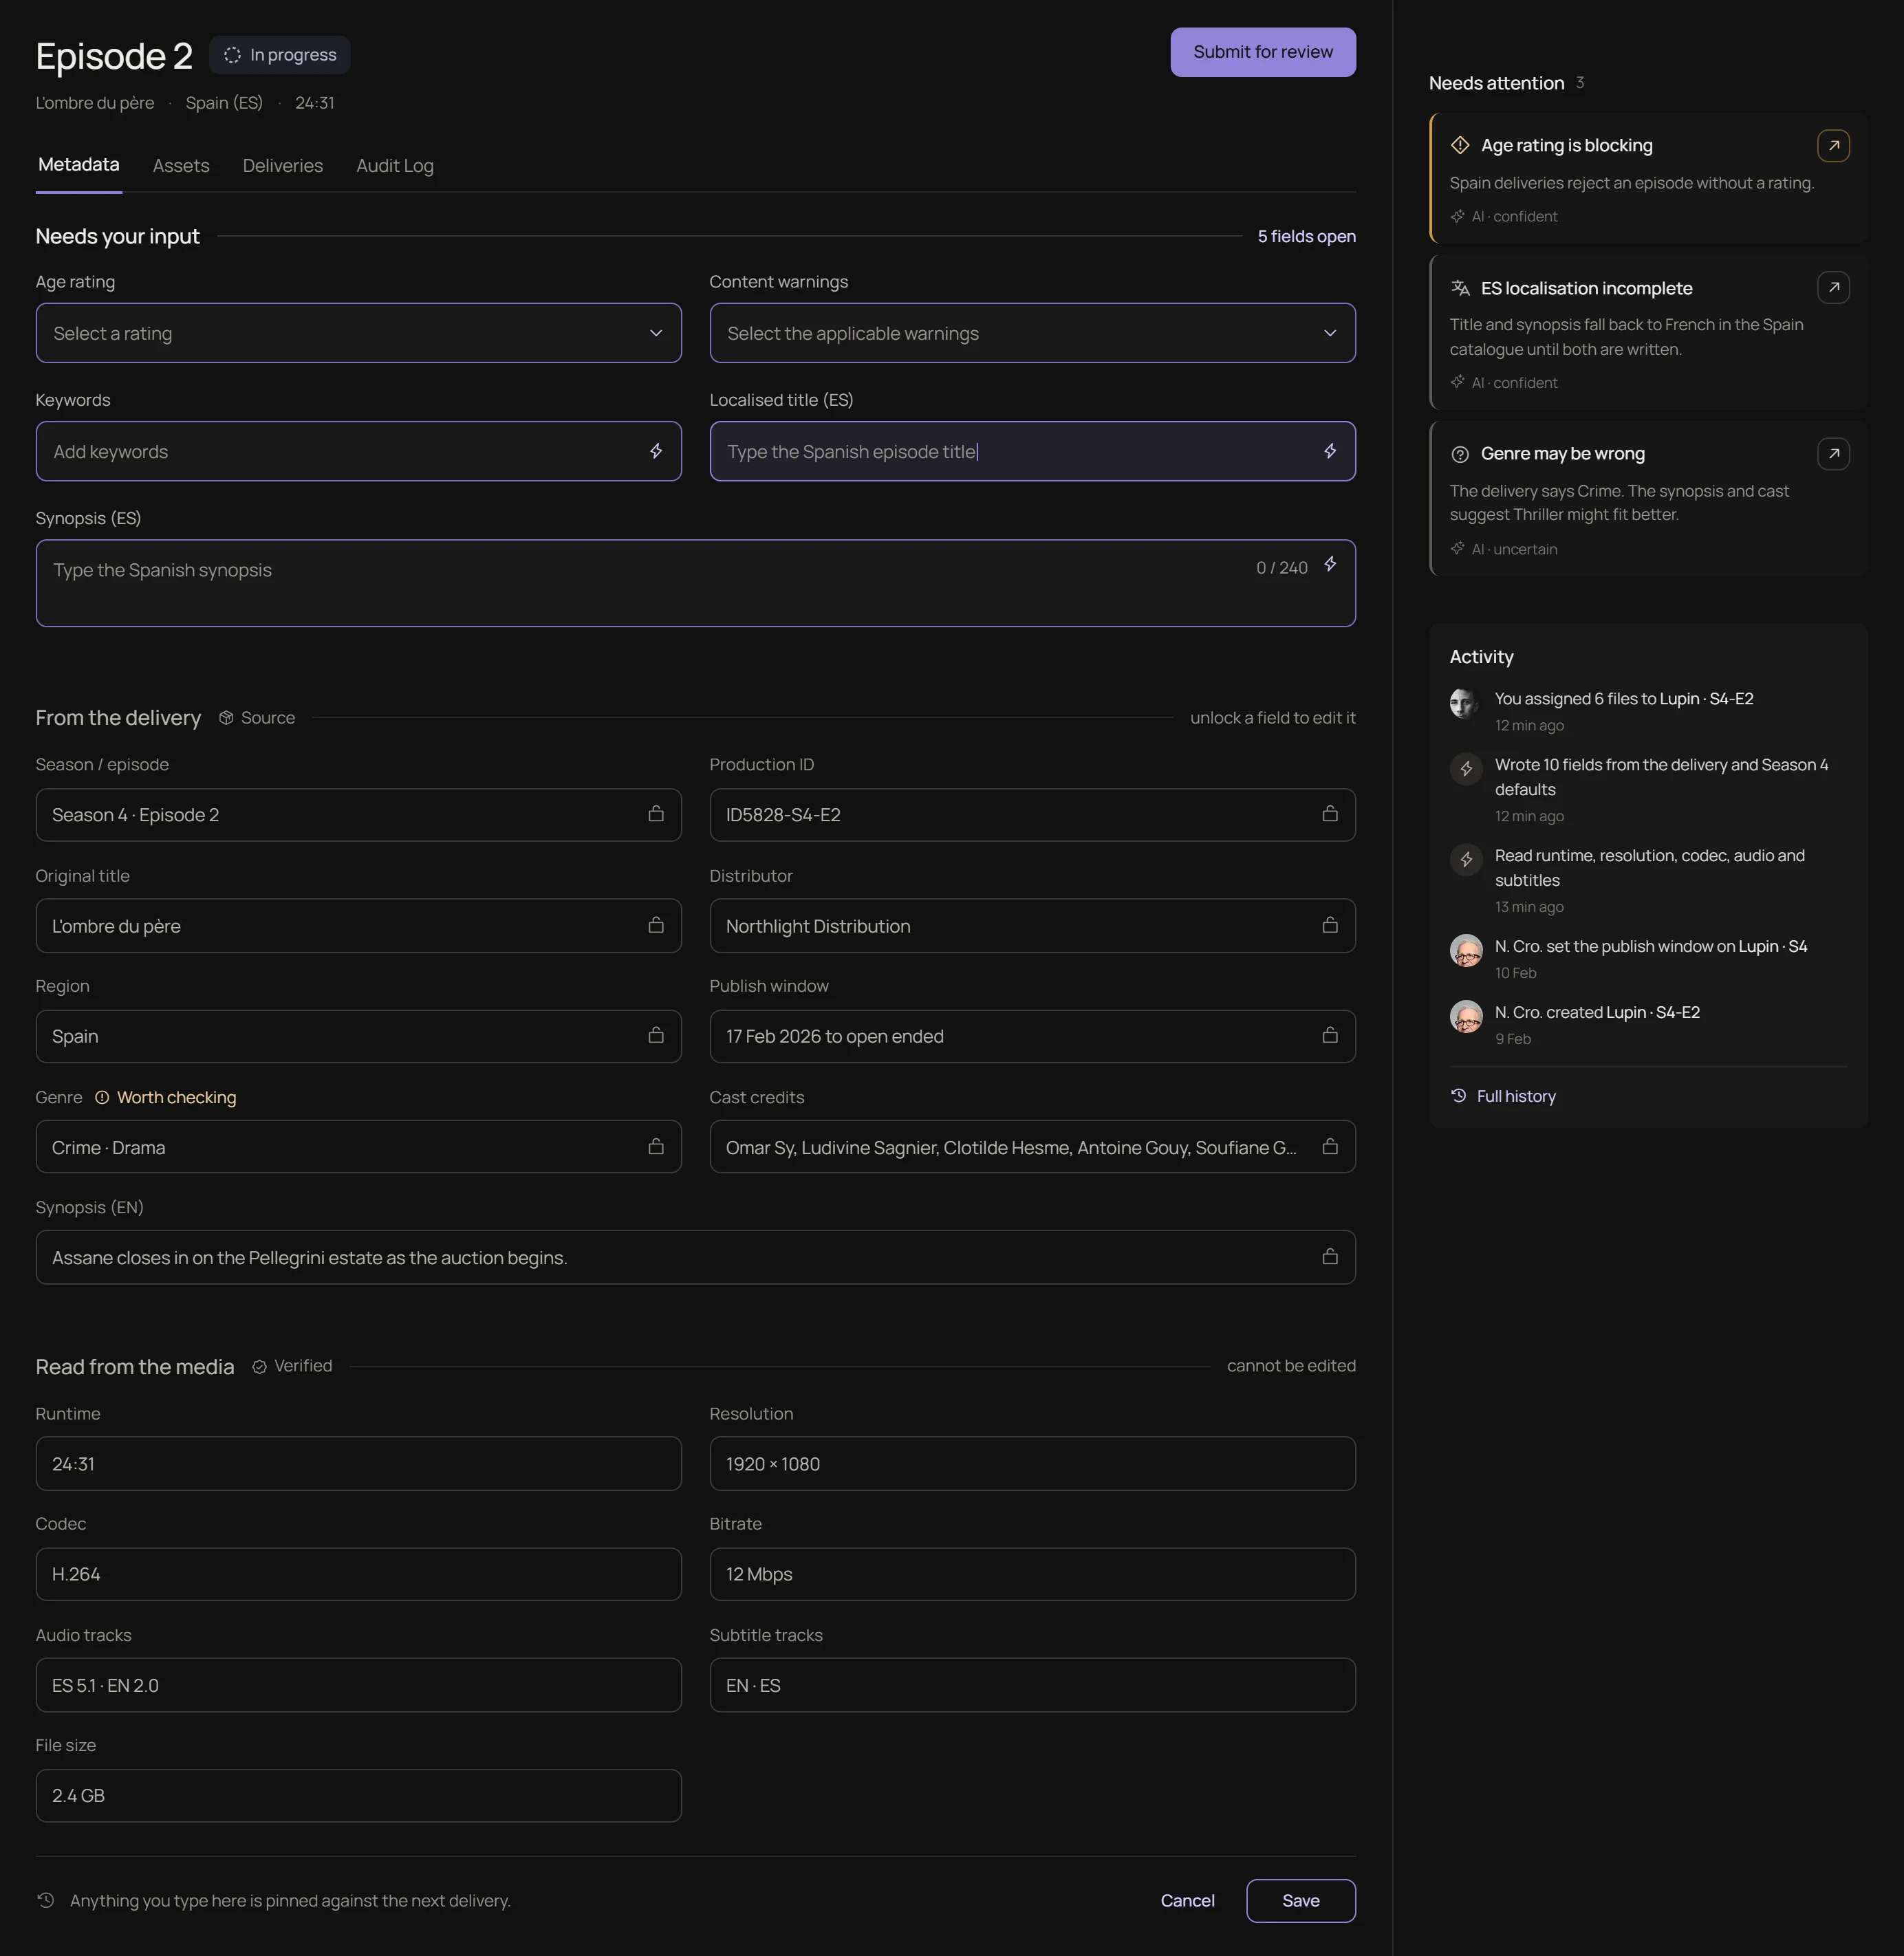Unlock the Cast credits field
The height and width of the screenshot is (1956, 1904).
point(1330,1146)
